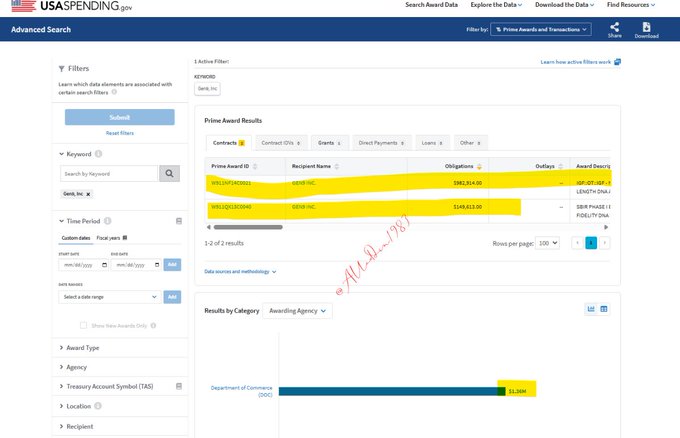Image resolution: width=680 pixels, height=438 pixels.
Task: Sort by Obligations column arrow
Action: [x=479, y=166]
